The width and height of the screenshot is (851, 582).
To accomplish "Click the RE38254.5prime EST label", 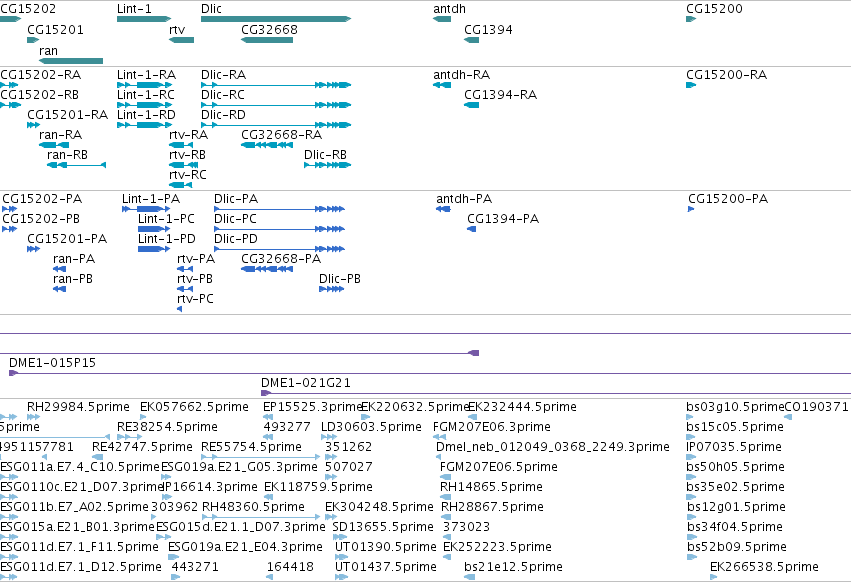I will [x=167, y=427].
